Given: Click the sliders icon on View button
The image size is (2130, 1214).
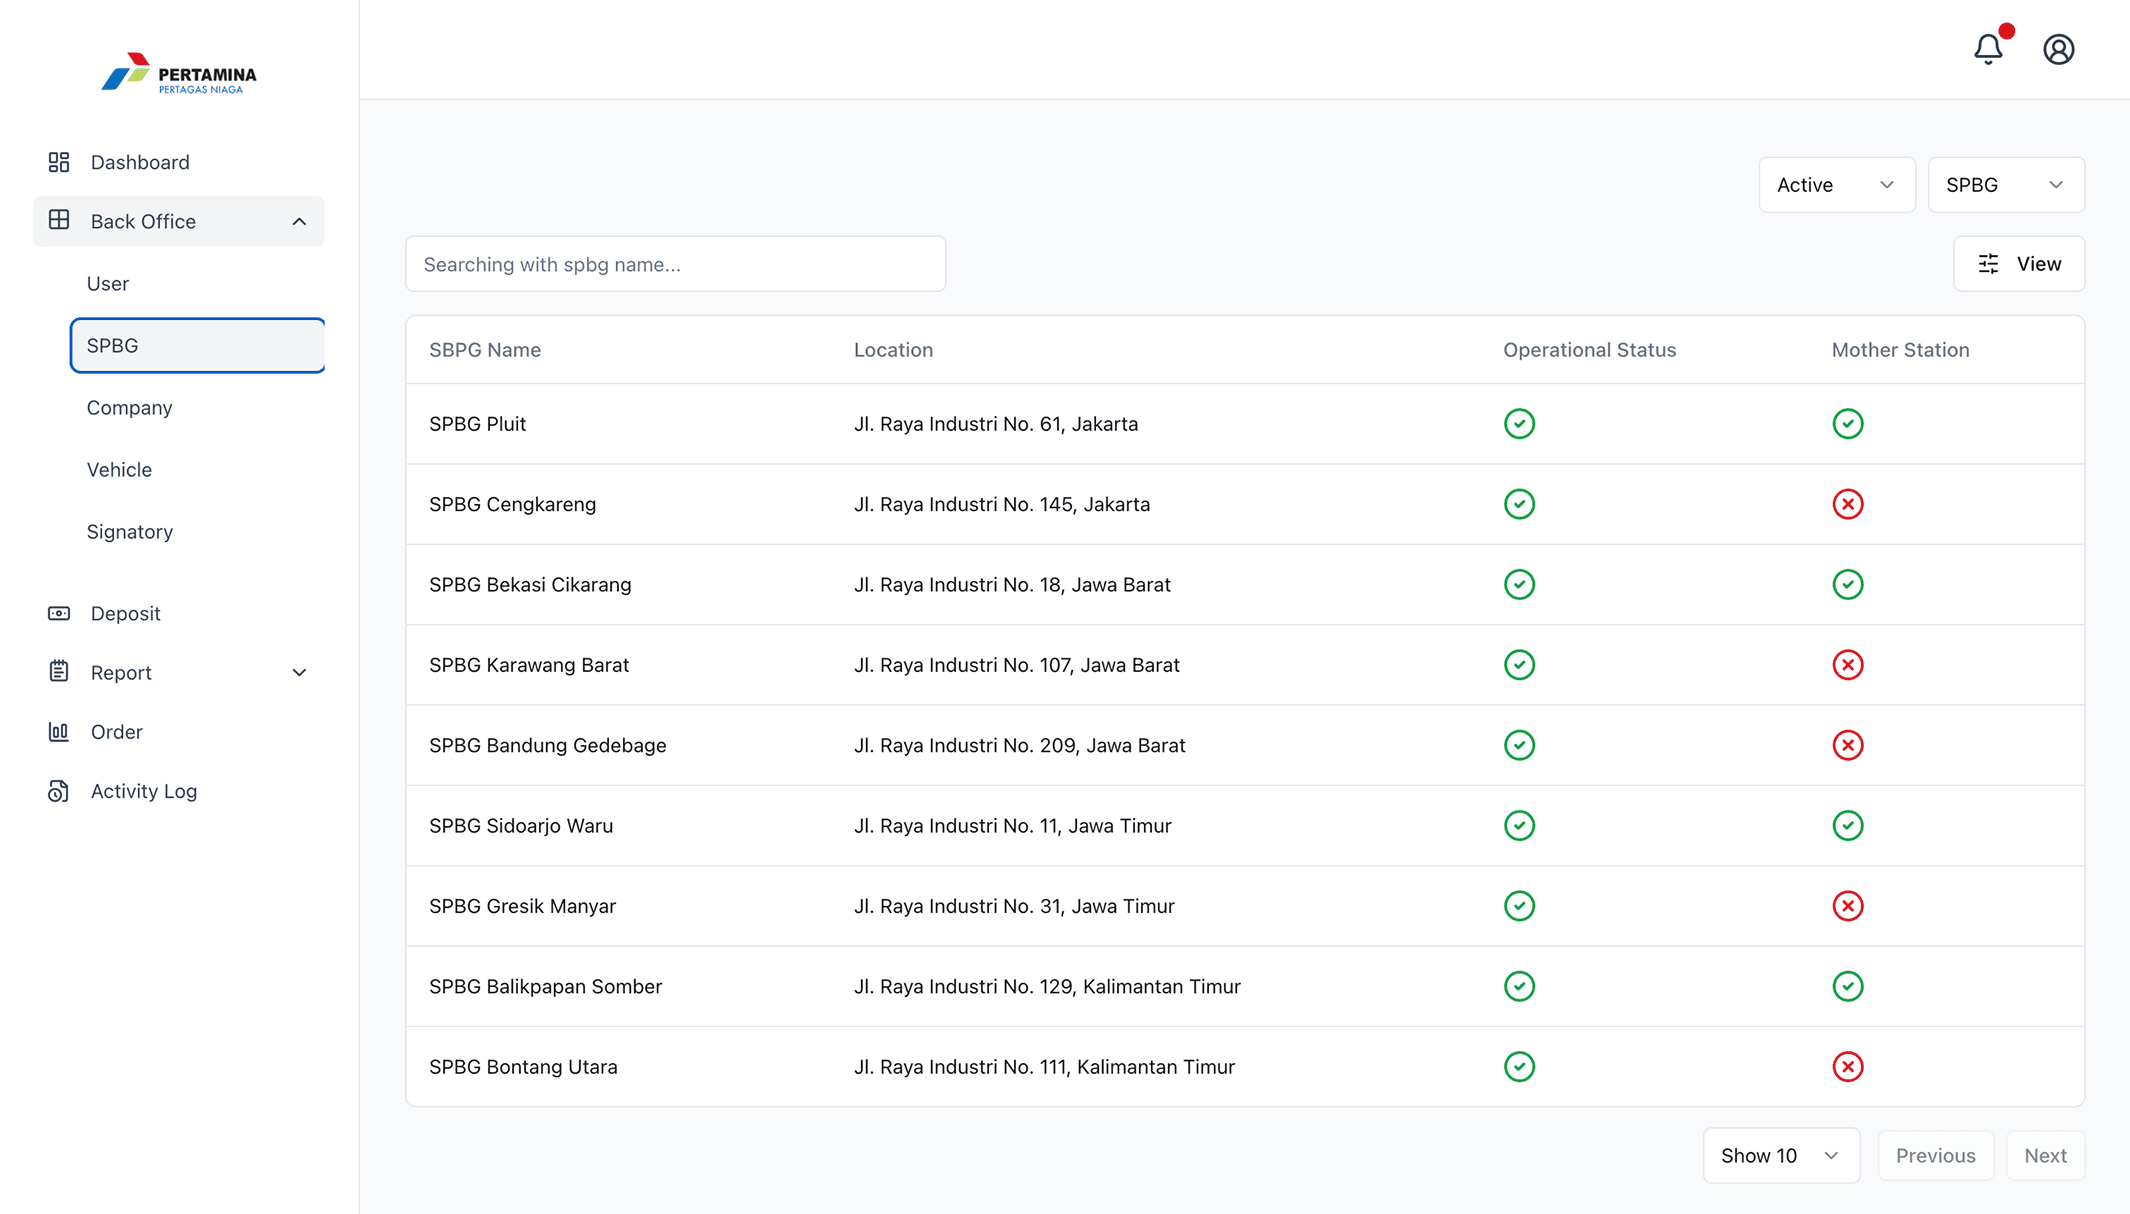Looking at the screenshot, I should tap(1988, 264).
